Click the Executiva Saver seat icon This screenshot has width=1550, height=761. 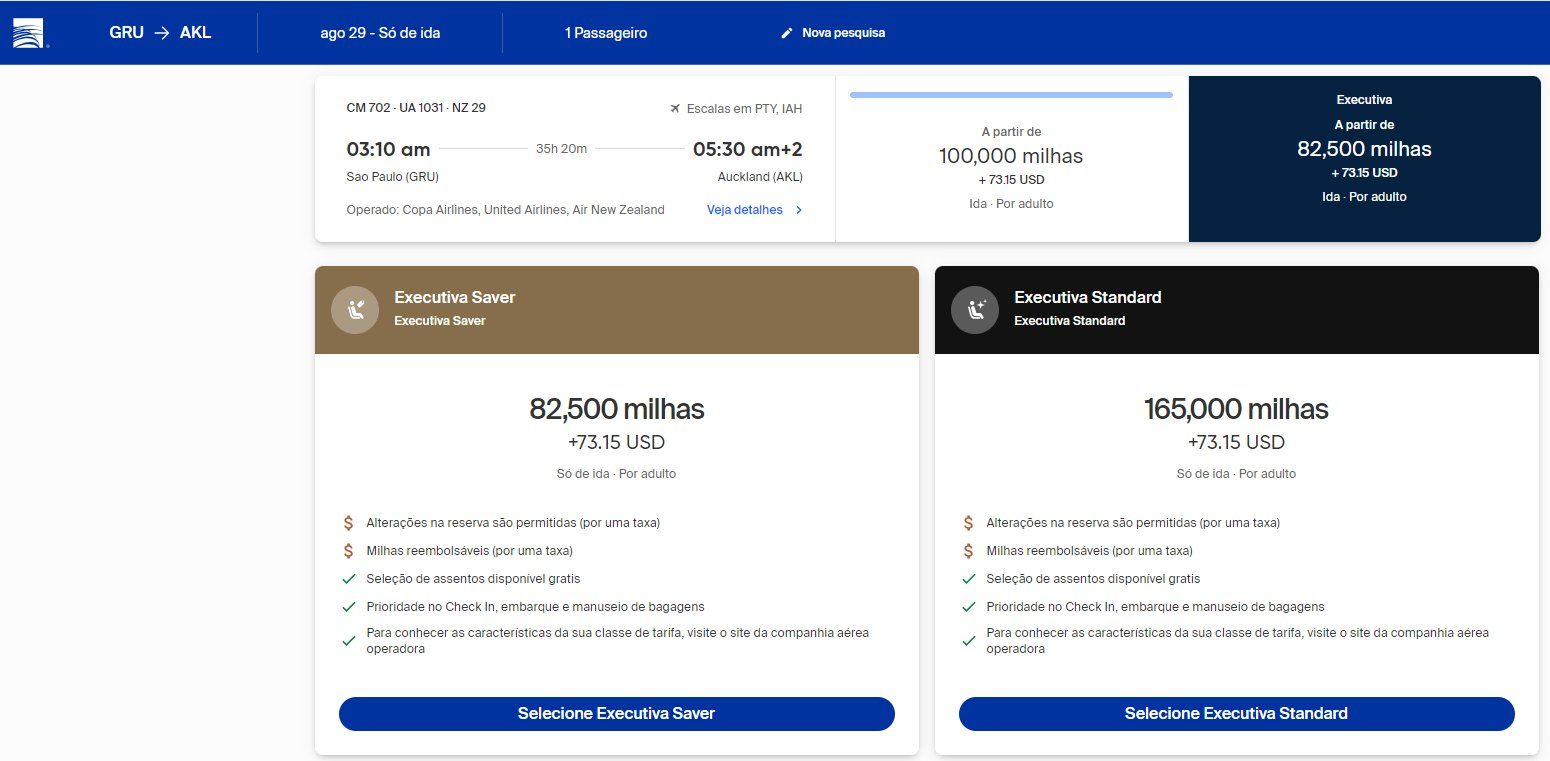tap(355, 309)
